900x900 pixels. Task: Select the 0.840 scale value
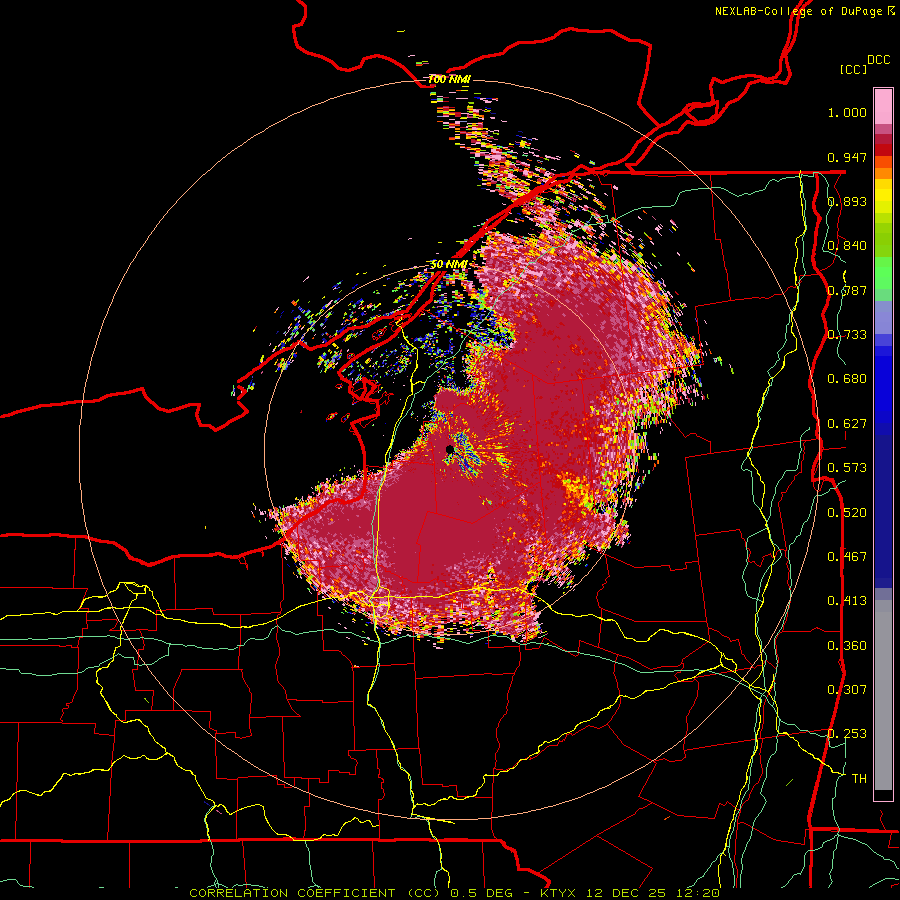click(847, 246)
